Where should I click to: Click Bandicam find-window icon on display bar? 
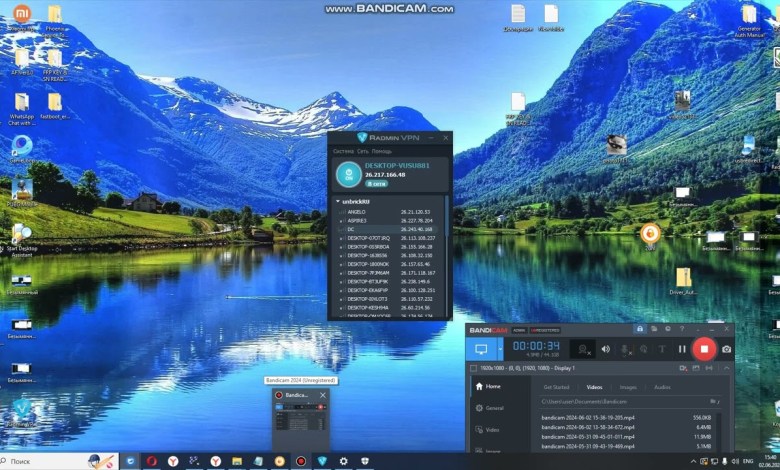(683, 368)
